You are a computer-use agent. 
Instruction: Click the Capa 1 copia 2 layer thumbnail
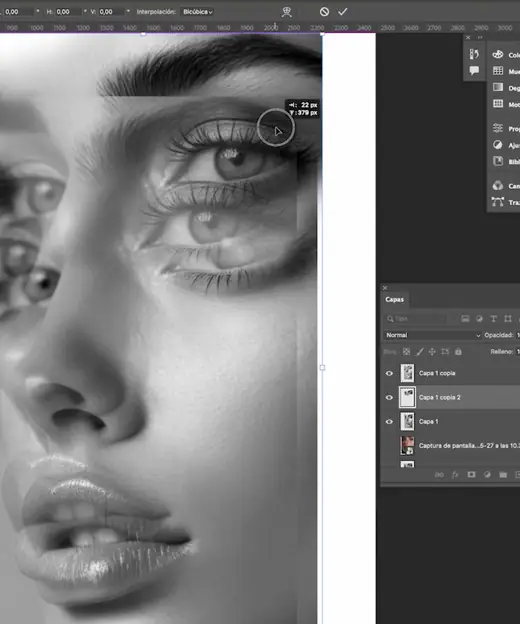(407, 397)
